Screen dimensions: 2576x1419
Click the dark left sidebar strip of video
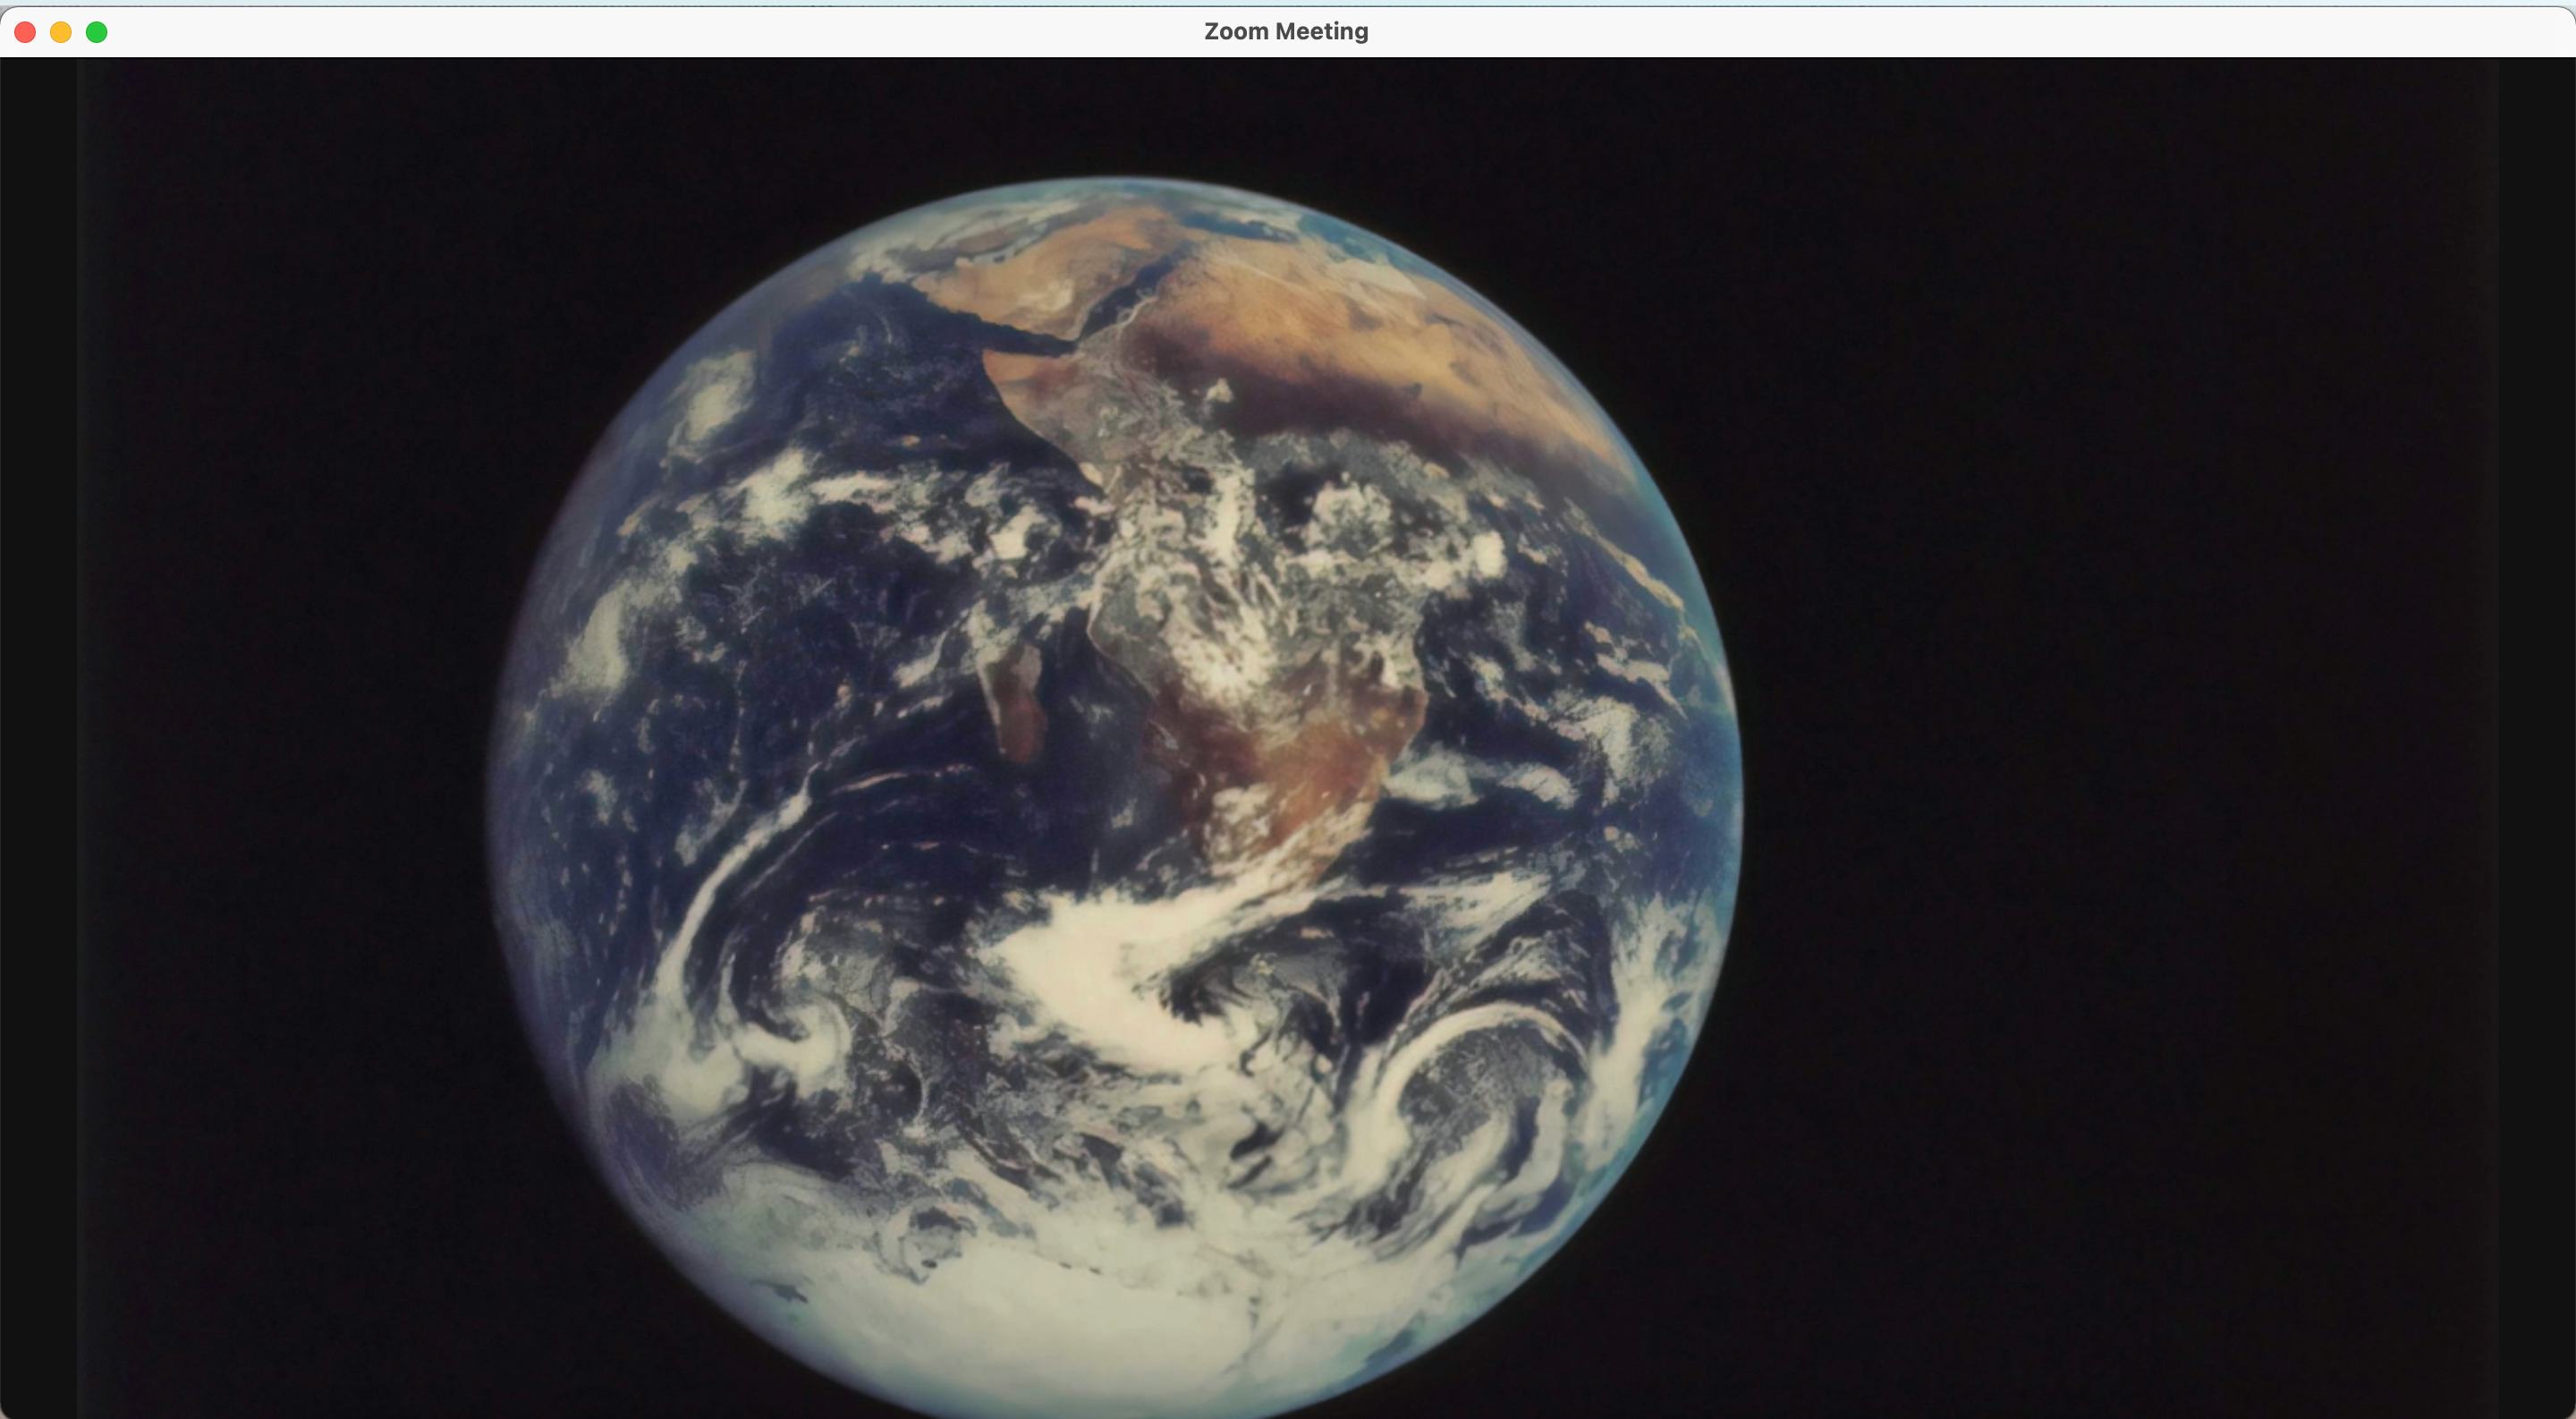click(38, 700)
